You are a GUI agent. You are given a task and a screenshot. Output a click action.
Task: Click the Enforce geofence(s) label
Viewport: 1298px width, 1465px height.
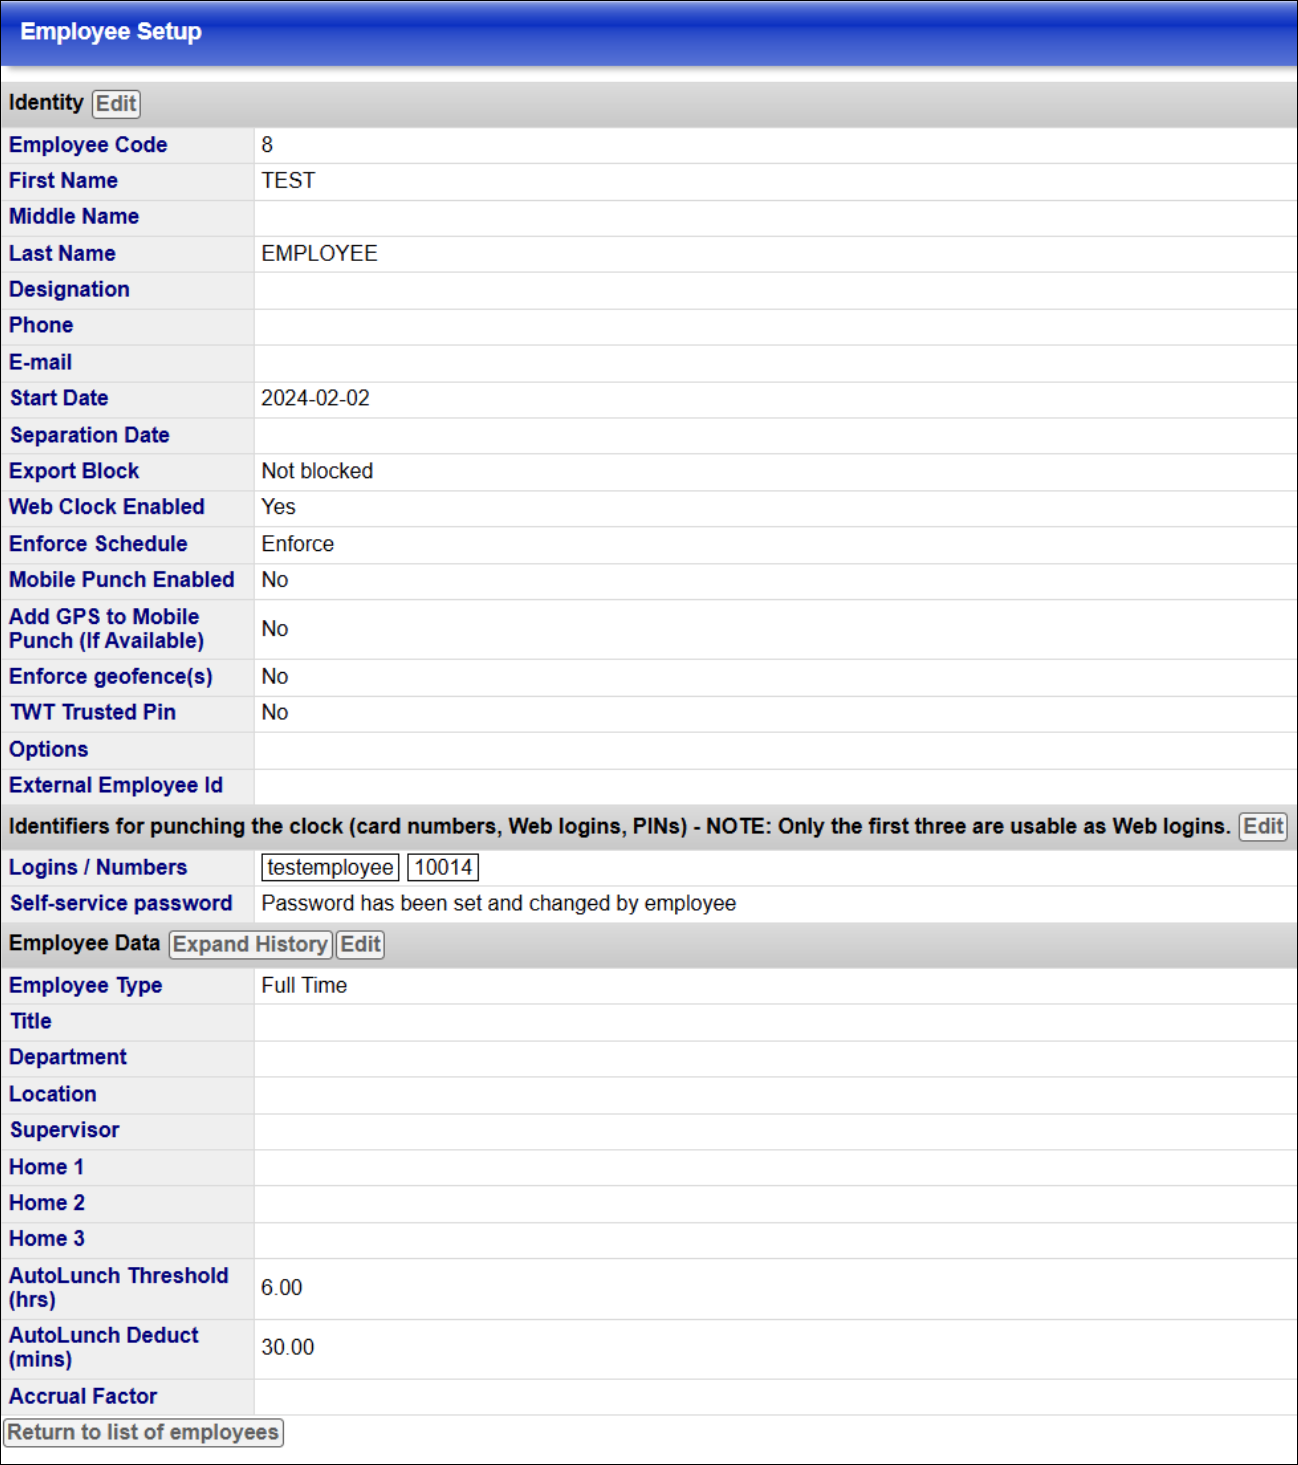(x=110, y=677)
